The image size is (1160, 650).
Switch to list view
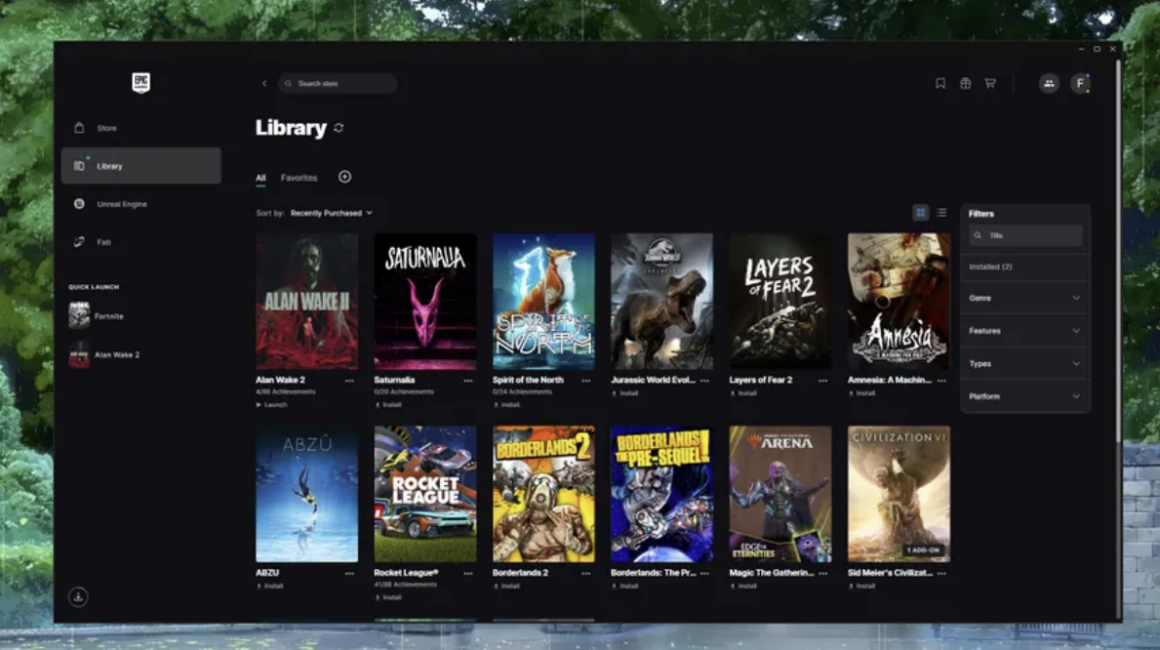[941, 213]
